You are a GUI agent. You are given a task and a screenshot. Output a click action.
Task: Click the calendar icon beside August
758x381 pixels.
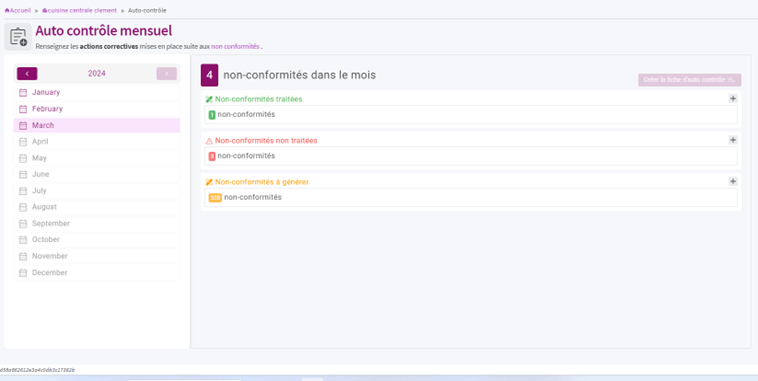point(23,207)
